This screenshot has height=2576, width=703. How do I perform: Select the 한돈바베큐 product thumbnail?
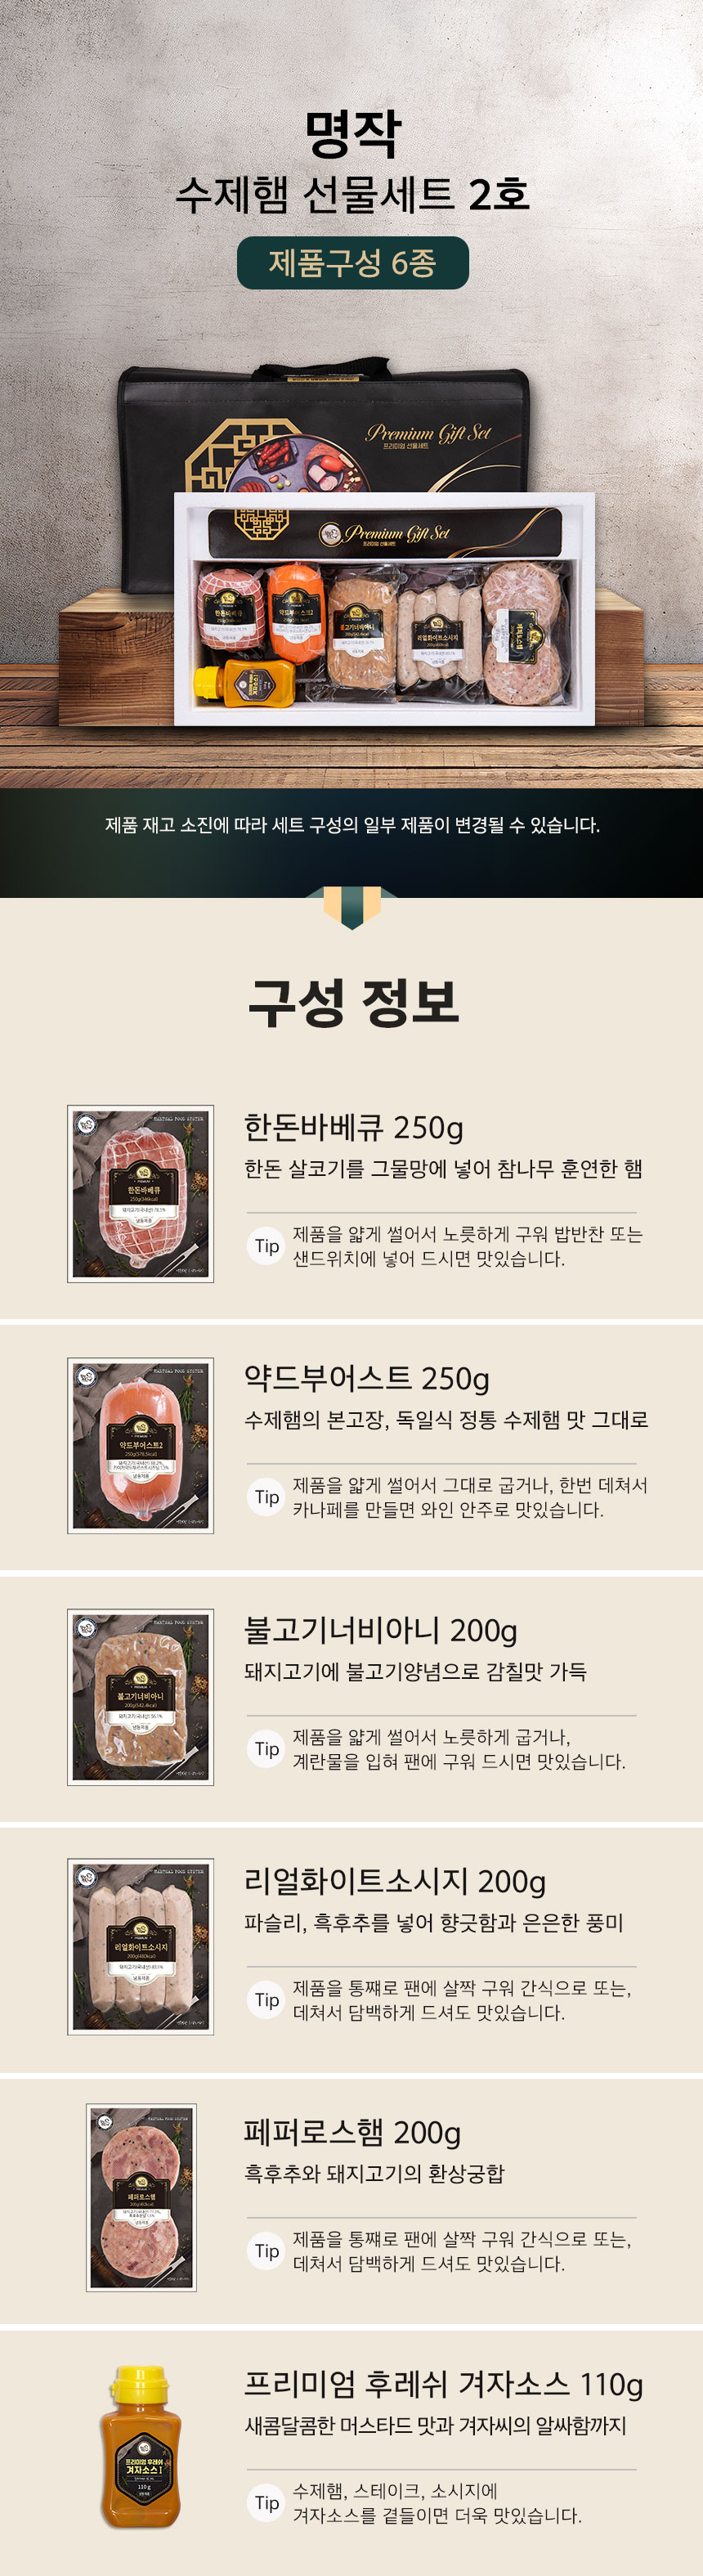pos(140,1194)
